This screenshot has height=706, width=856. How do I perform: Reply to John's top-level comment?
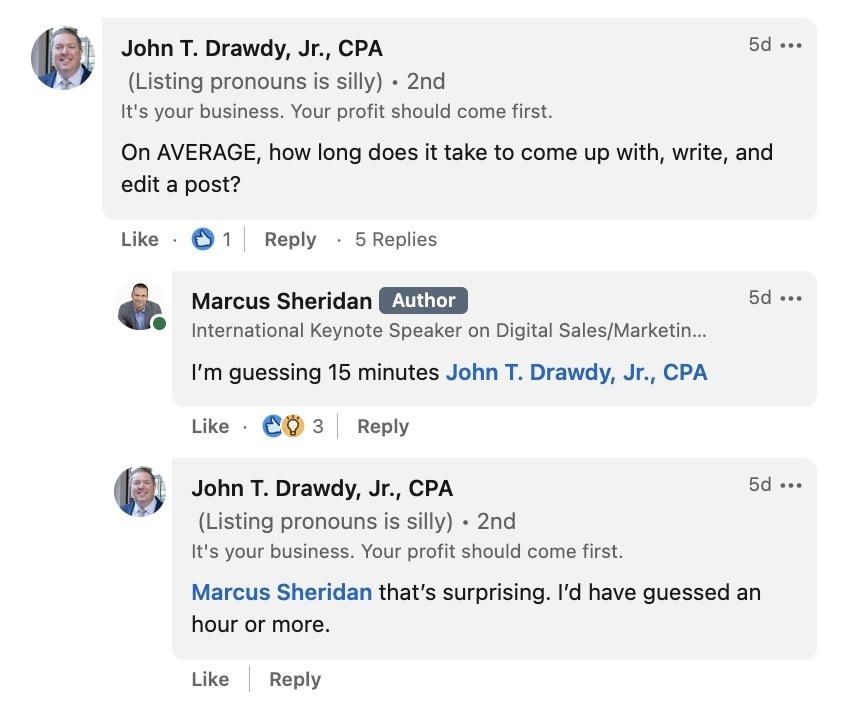pyautogui.click(x=290, y=240)
